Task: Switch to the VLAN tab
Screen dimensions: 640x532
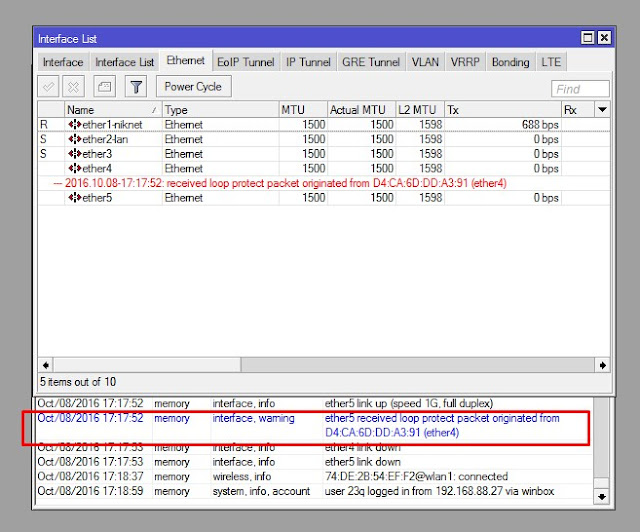Action: (x=425, y=62)
